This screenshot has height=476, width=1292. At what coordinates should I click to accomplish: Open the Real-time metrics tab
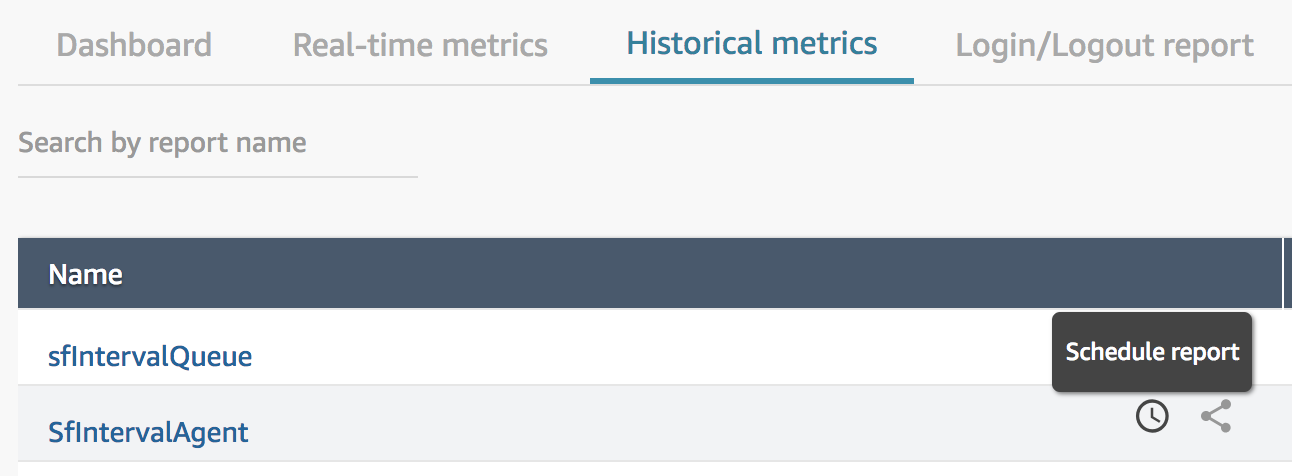pyautogui.click(x=420, y=45)
